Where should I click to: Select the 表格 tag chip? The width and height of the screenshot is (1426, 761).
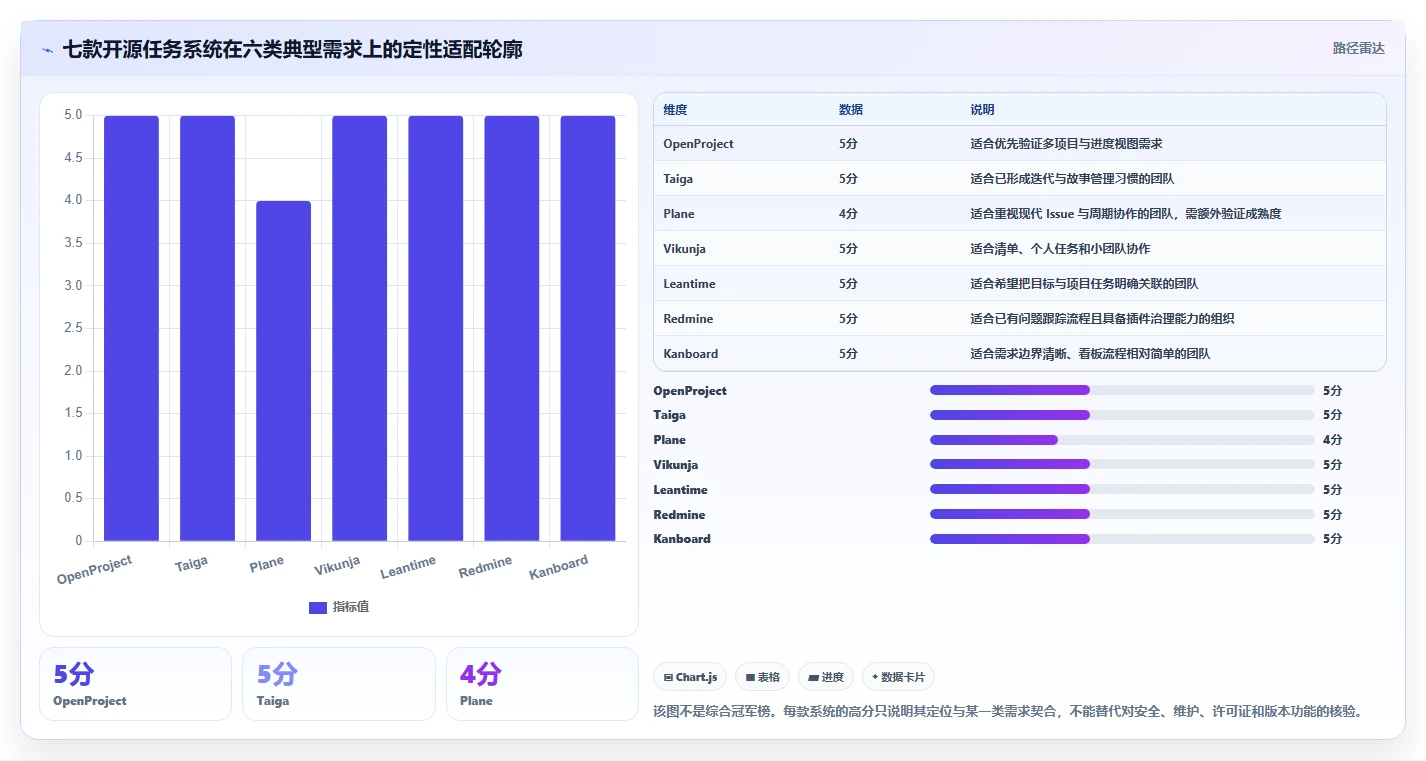[x=762, y=677]
